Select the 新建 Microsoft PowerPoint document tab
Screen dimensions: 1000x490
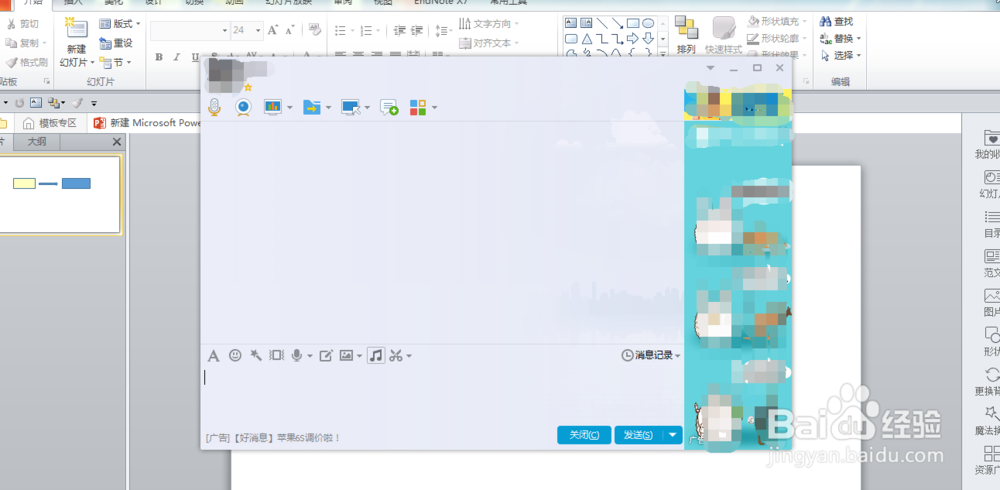pos(148,123)
